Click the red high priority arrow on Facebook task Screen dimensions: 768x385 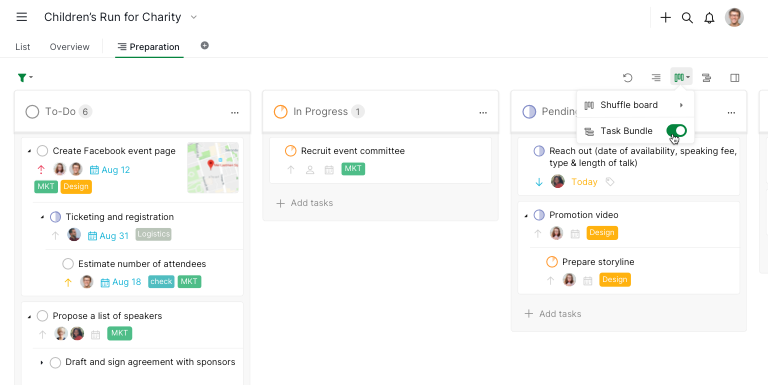point(41,169)
